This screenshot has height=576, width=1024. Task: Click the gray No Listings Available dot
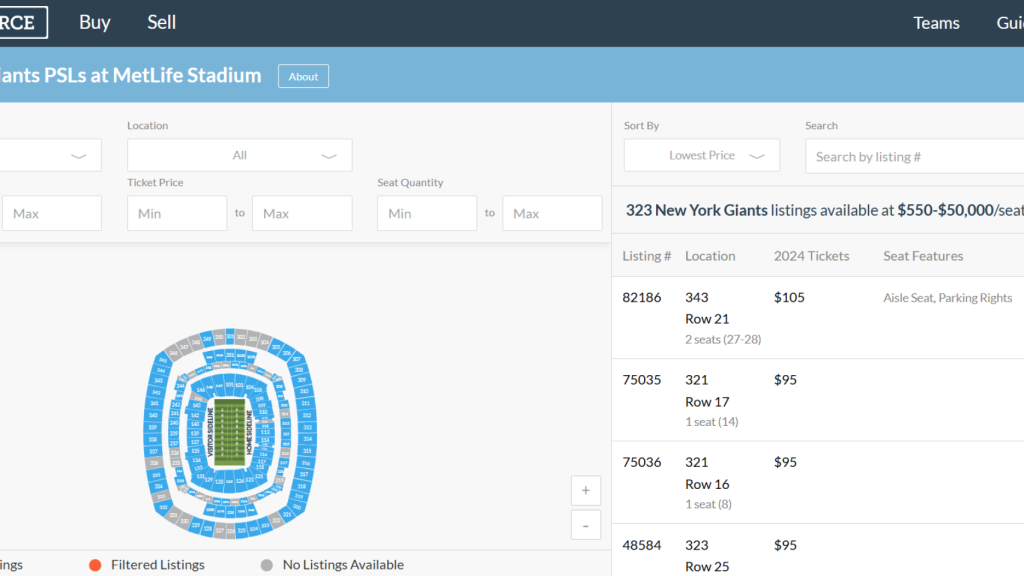(x=266, y=565)
